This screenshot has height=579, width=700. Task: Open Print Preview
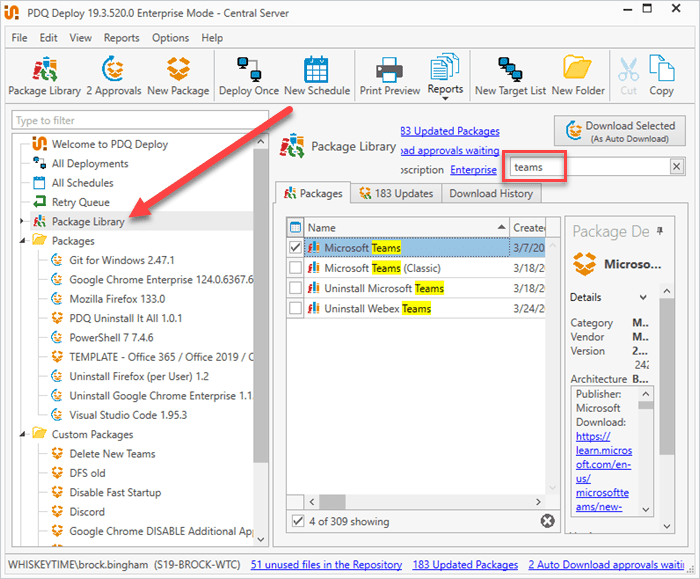(390, 76)
